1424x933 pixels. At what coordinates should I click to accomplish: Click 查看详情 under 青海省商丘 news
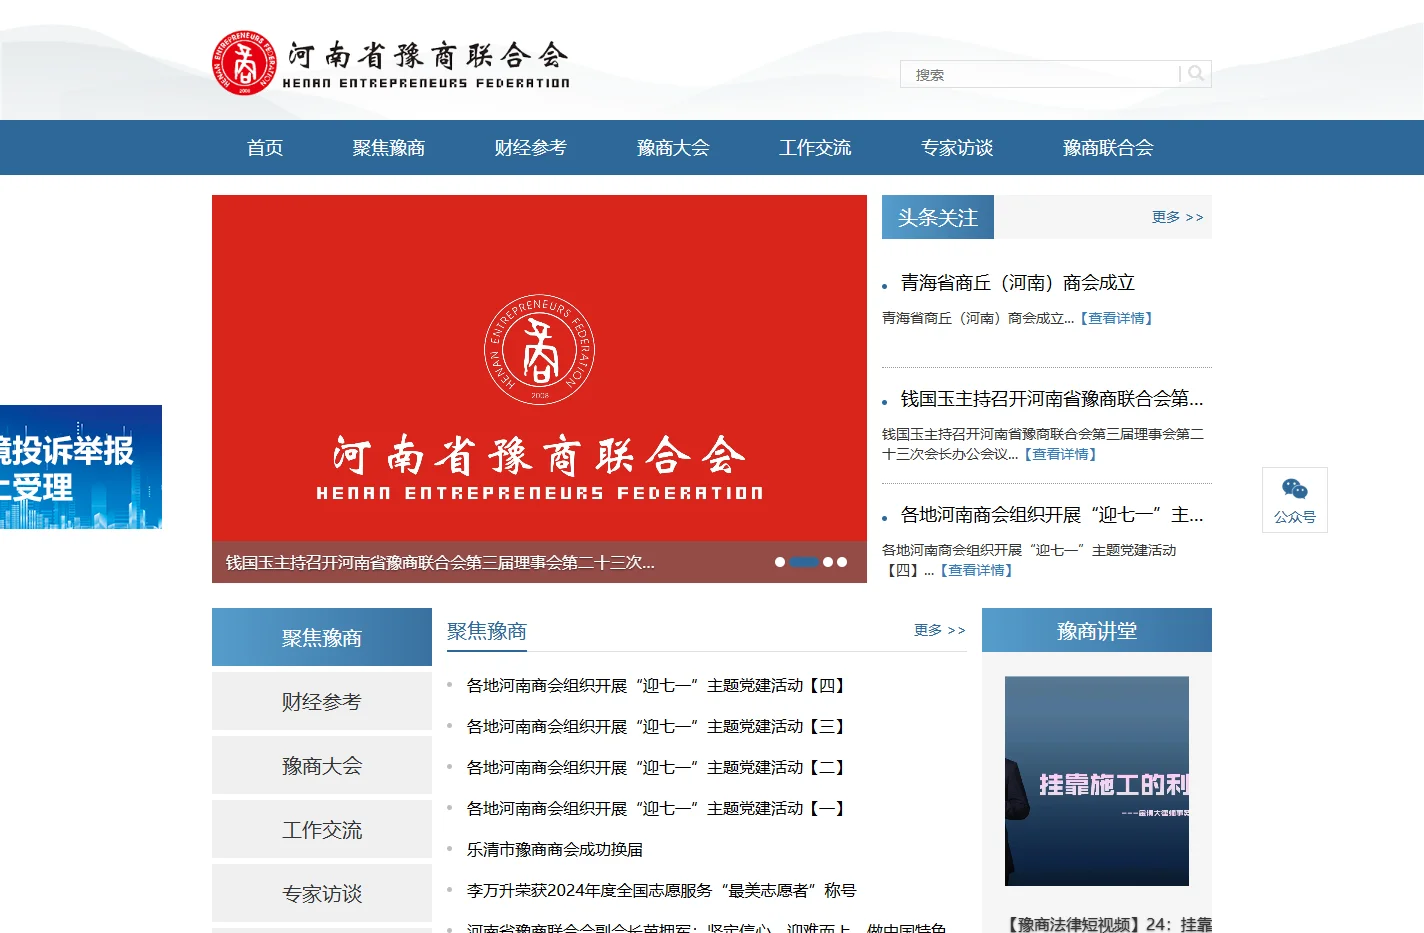click(x=1116, y=318)
